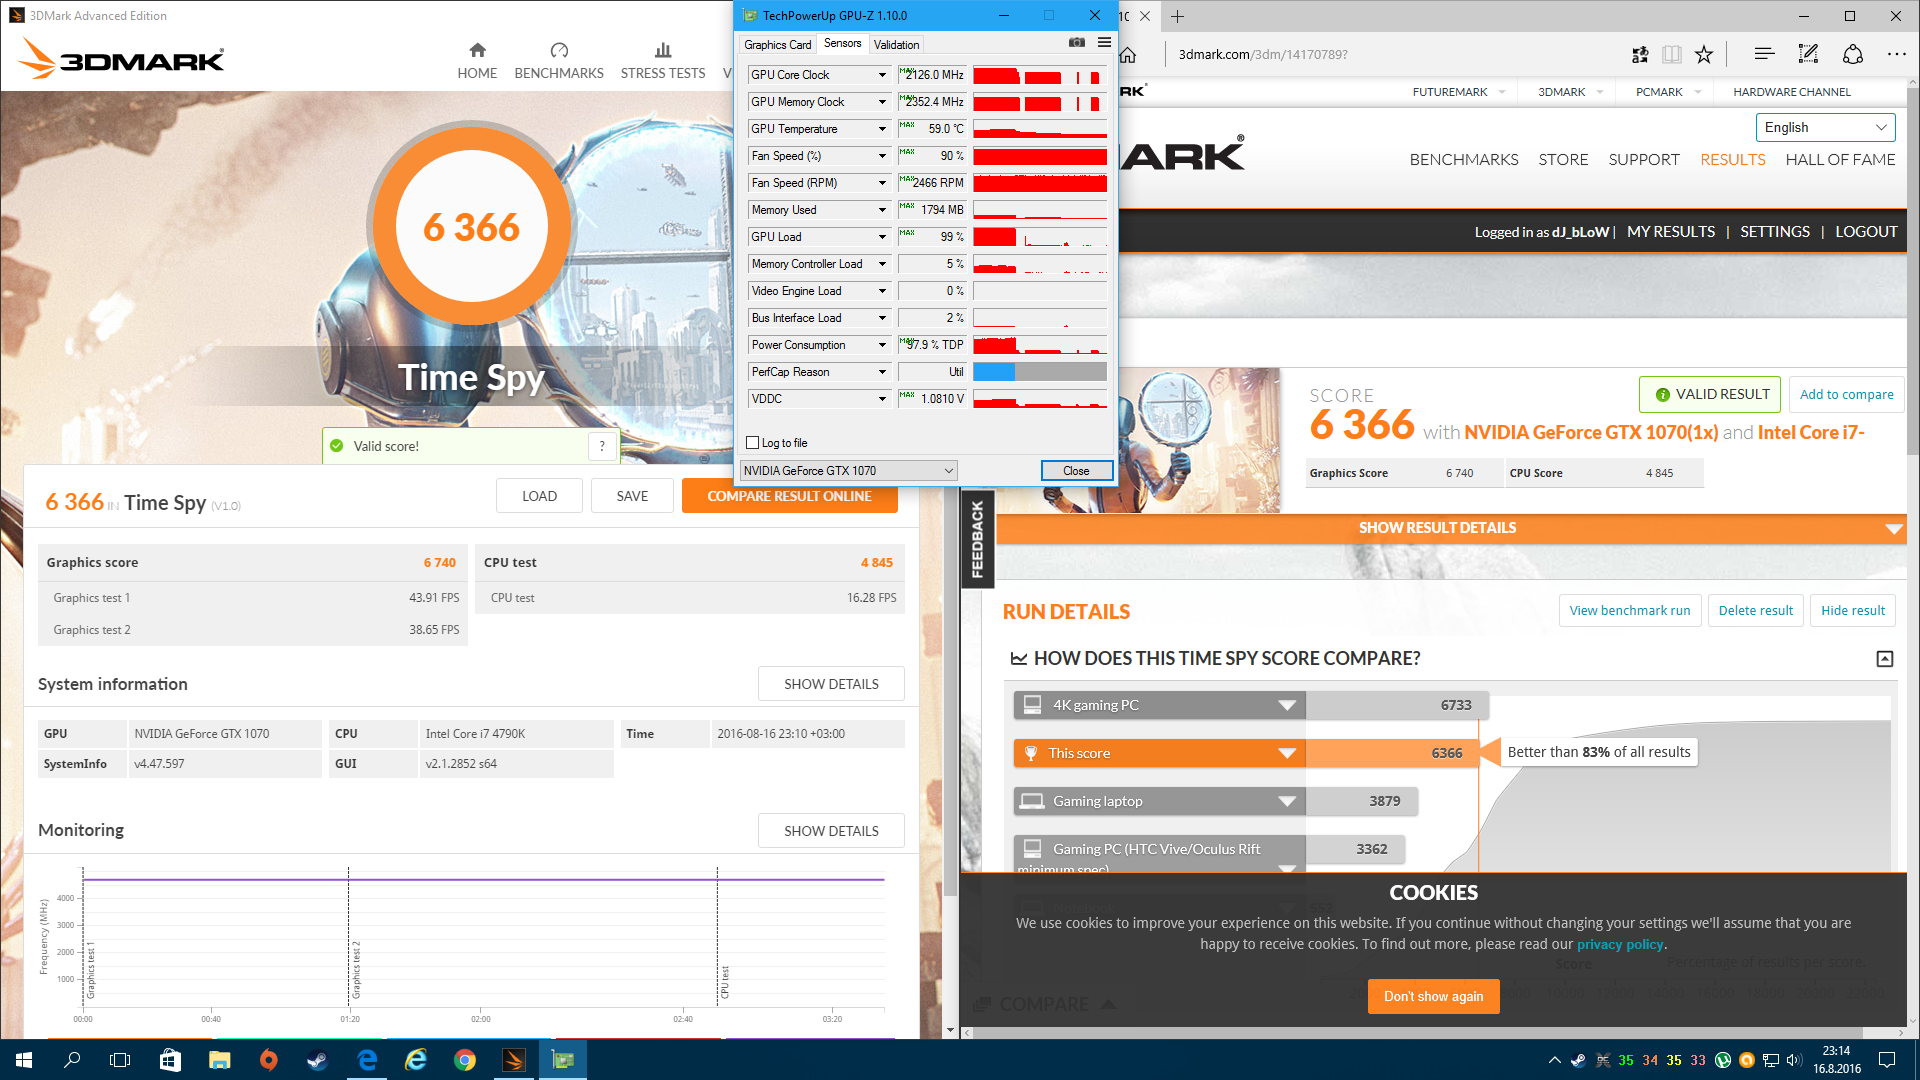Click Add to compare on result page
Image resolution: width=1920 pixels, height=1080 pixels.
1846,394
